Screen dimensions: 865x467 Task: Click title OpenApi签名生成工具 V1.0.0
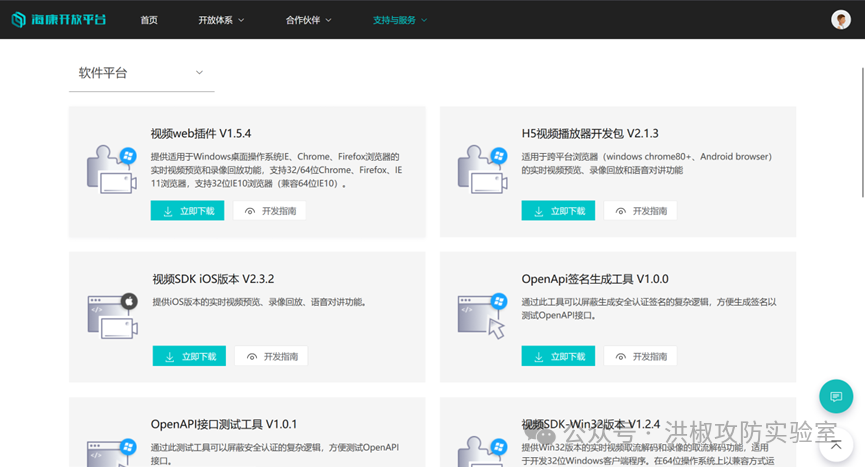click(595, 279)
